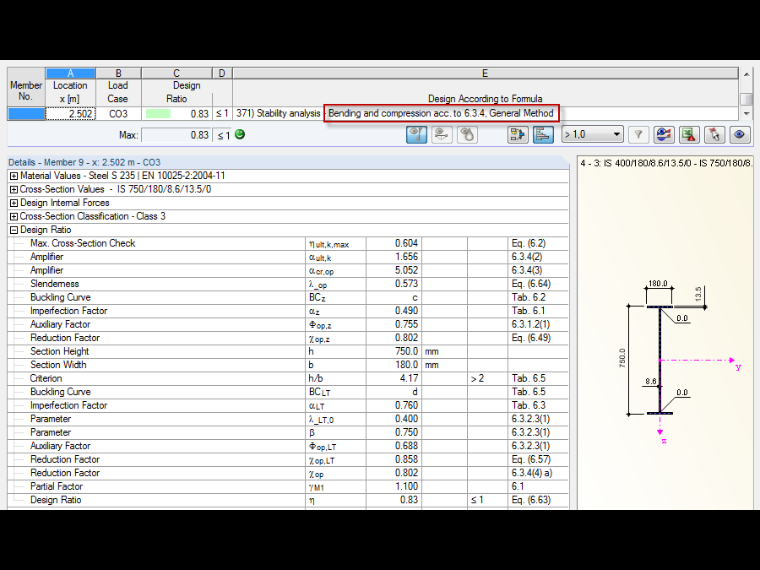Toggle the colored result bars icon
Screen dimensions: 760x570
click(543, 134)
